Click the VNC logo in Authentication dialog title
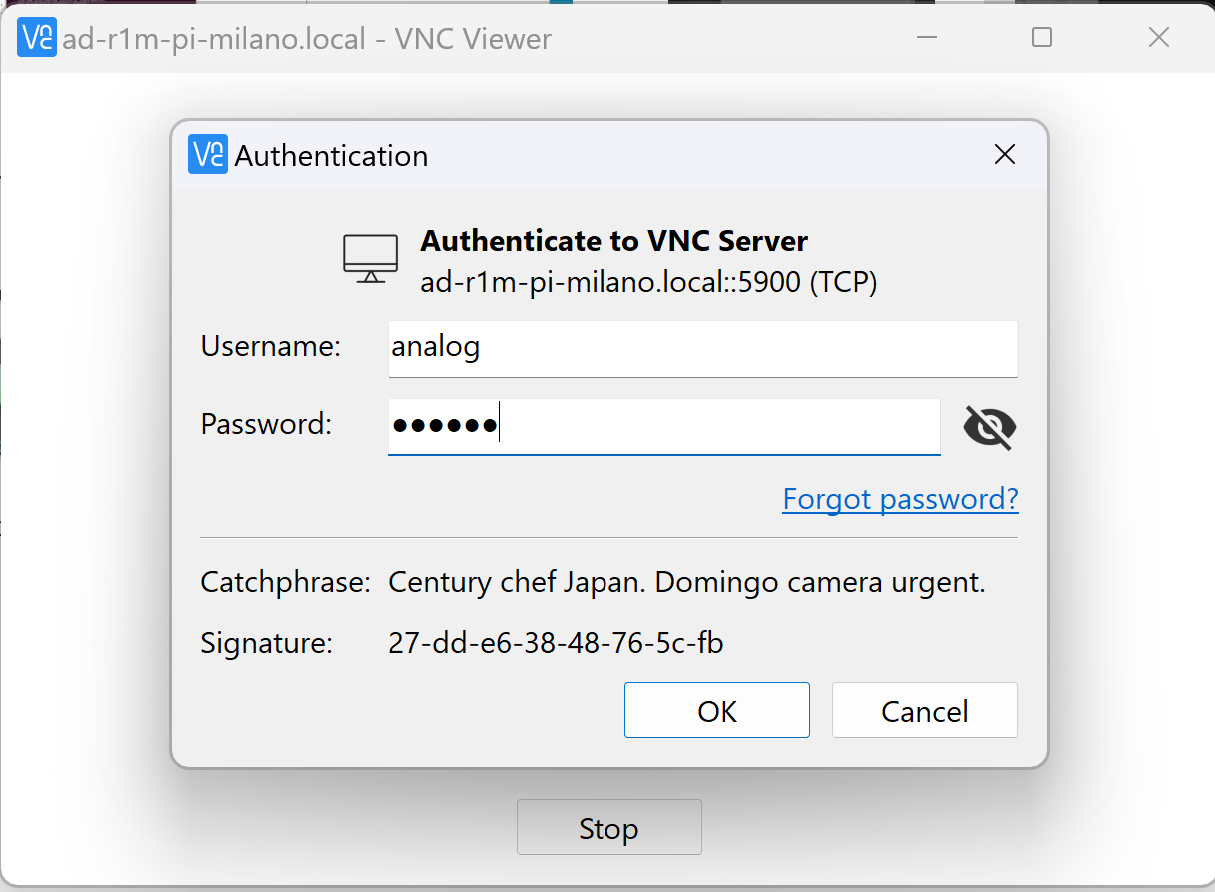The width and height of the screenshot is (1215, 892). [x=208, y=155]
